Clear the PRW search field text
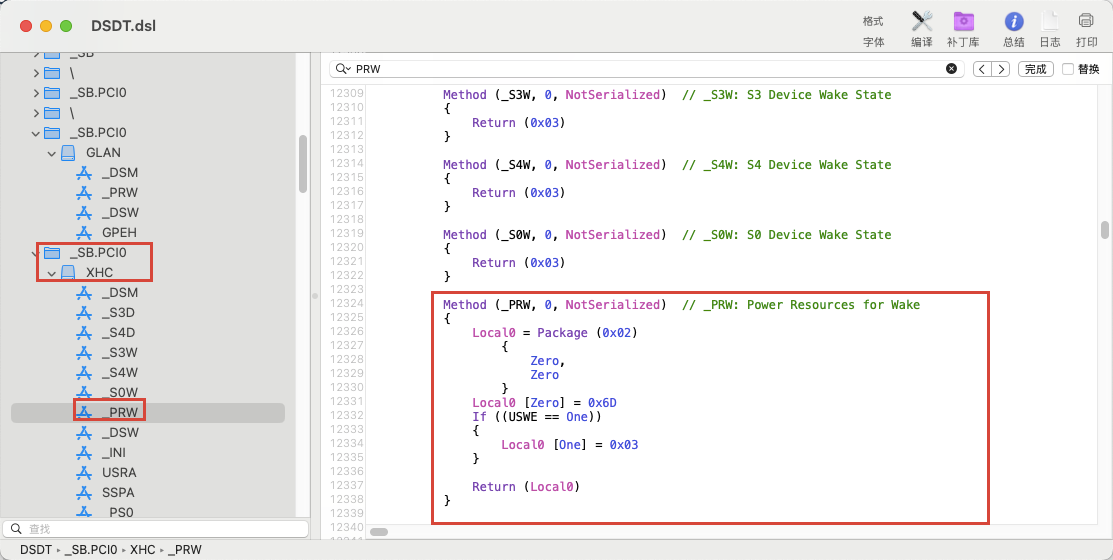 tap(951, 69)
